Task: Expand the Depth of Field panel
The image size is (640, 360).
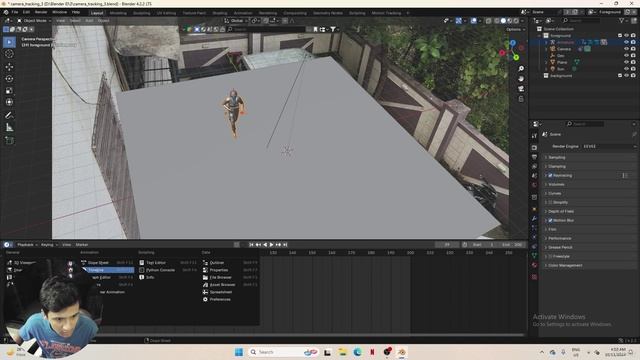Action: pyautogui.click(x=590, y=211)
